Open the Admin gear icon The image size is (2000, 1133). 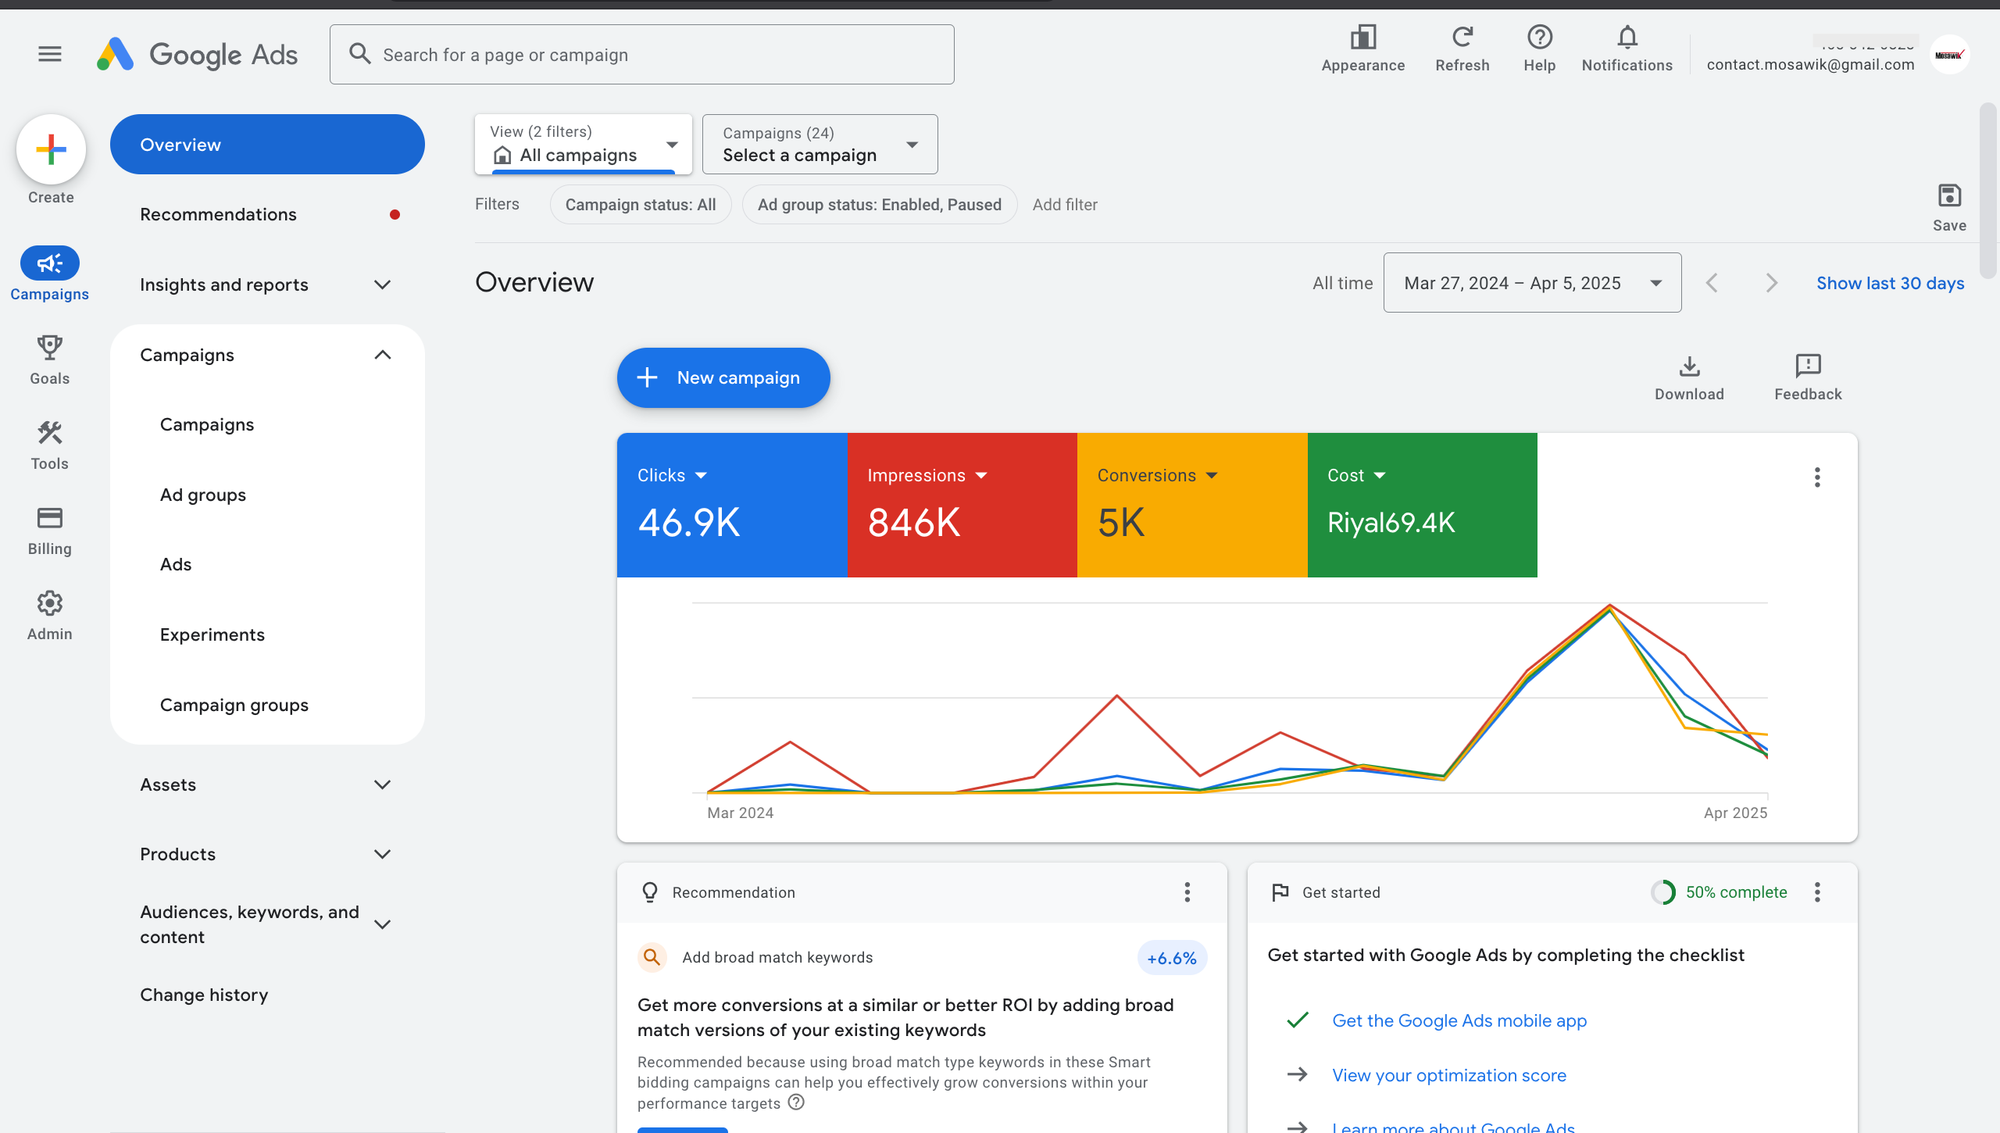click(50, 603)
